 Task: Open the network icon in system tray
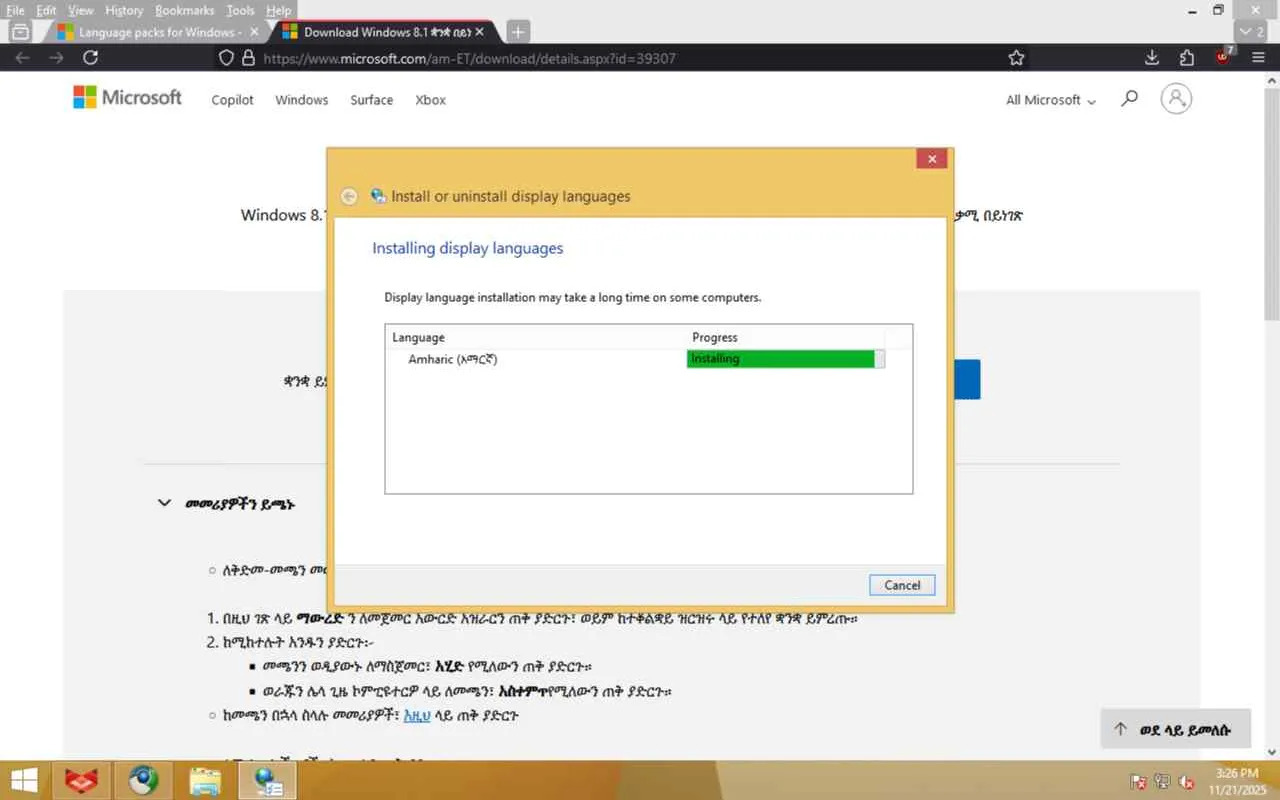[x=1162, y=782]
